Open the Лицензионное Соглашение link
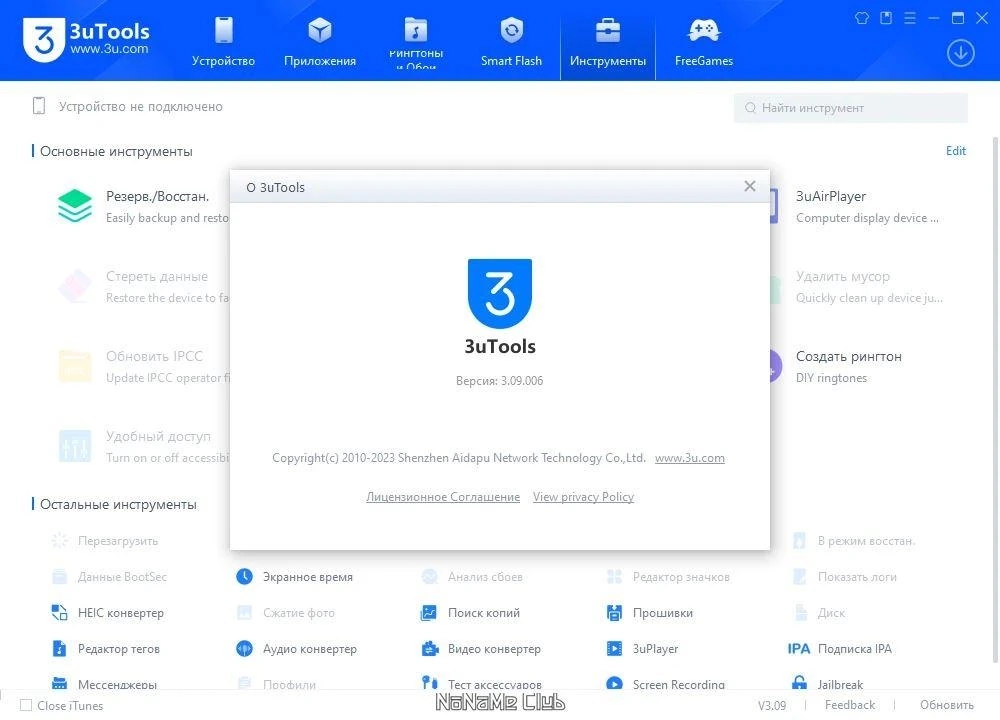 (443, 497)
